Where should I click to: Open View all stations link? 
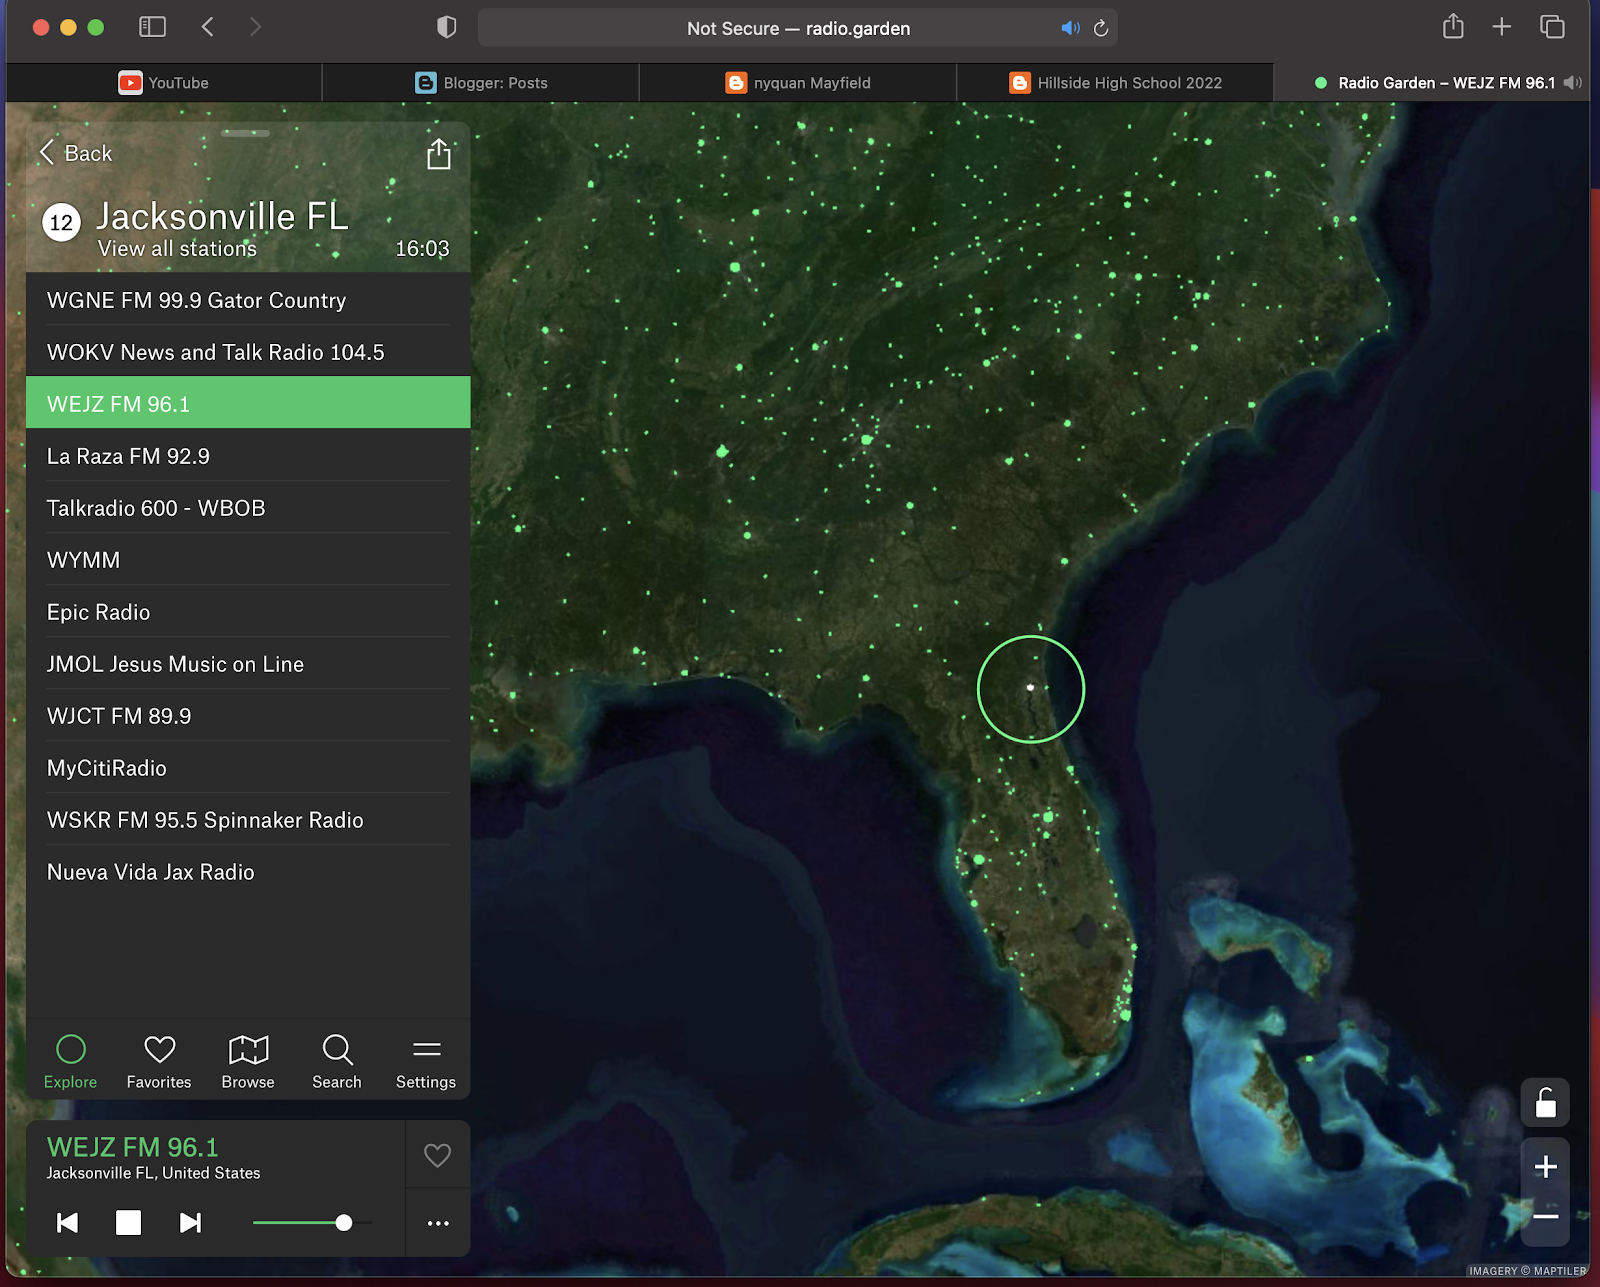[177, 249]
